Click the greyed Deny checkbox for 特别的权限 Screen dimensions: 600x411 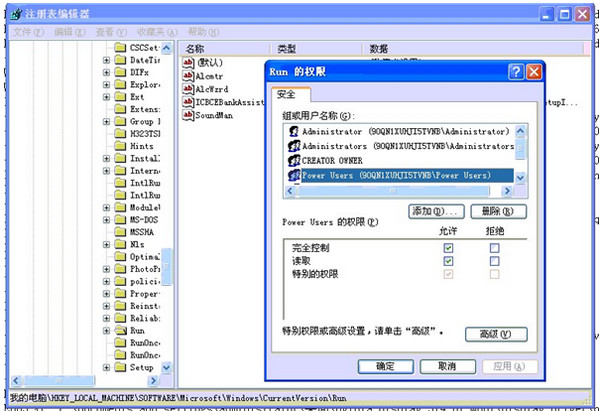tap(494, 274)
